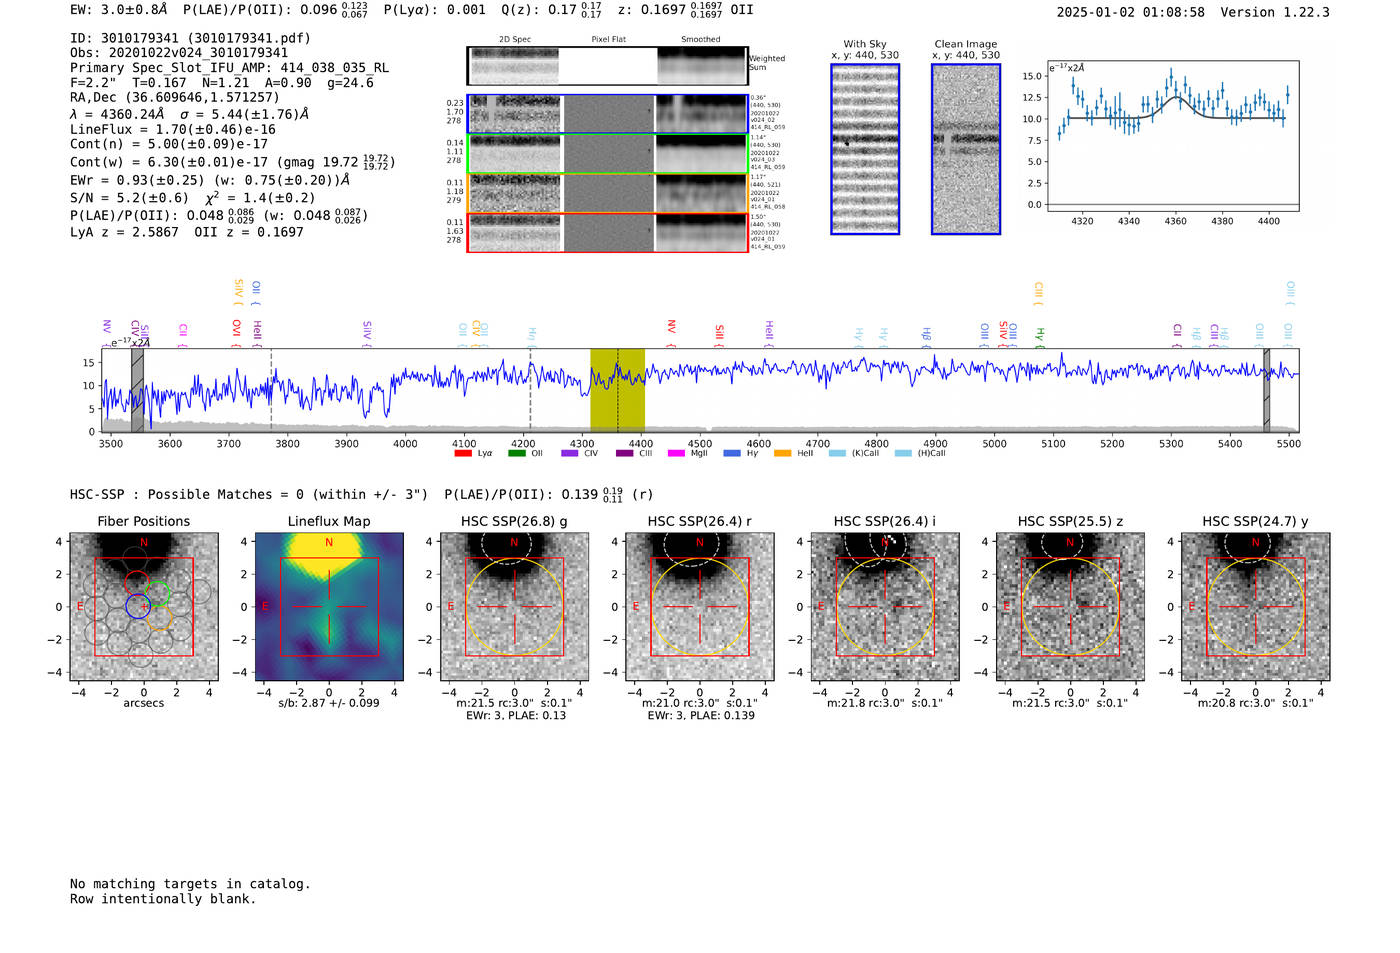Select the (K)CaII legend swatch
1400x953 pixels.
pyautogui.click(x=837, y=453)
